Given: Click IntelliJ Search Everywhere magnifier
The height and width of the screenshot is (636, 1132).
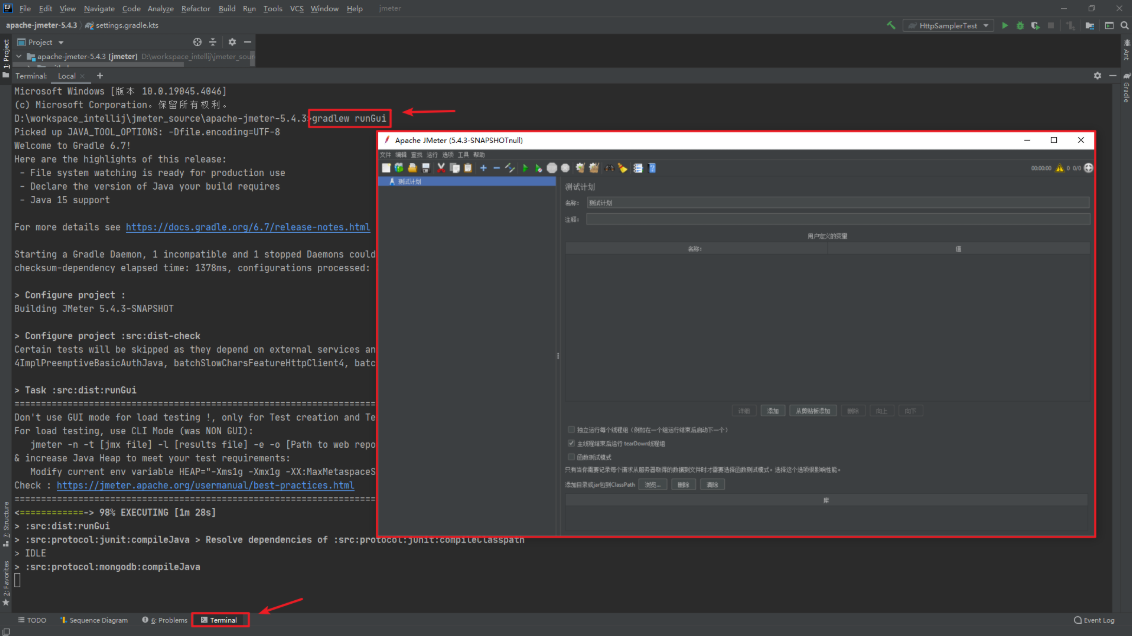Looking at the screenshot, I should [x=1125, y=25].
